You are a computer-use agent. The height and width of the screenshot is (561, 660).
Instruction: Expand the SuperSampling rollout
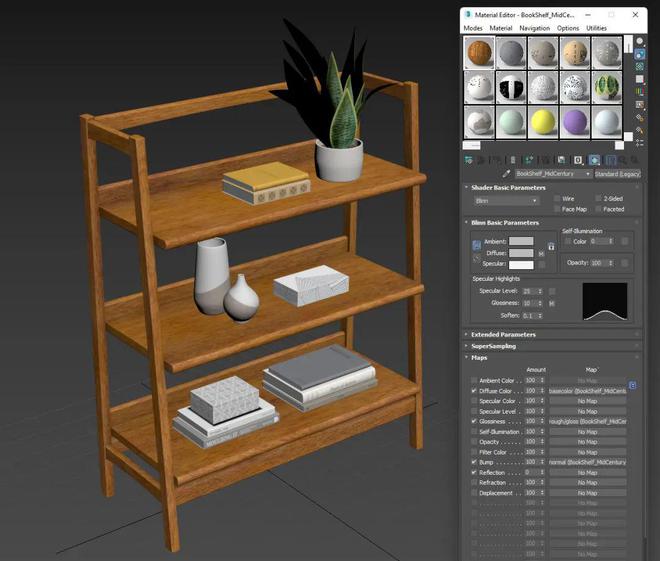[x=493, y=346]
